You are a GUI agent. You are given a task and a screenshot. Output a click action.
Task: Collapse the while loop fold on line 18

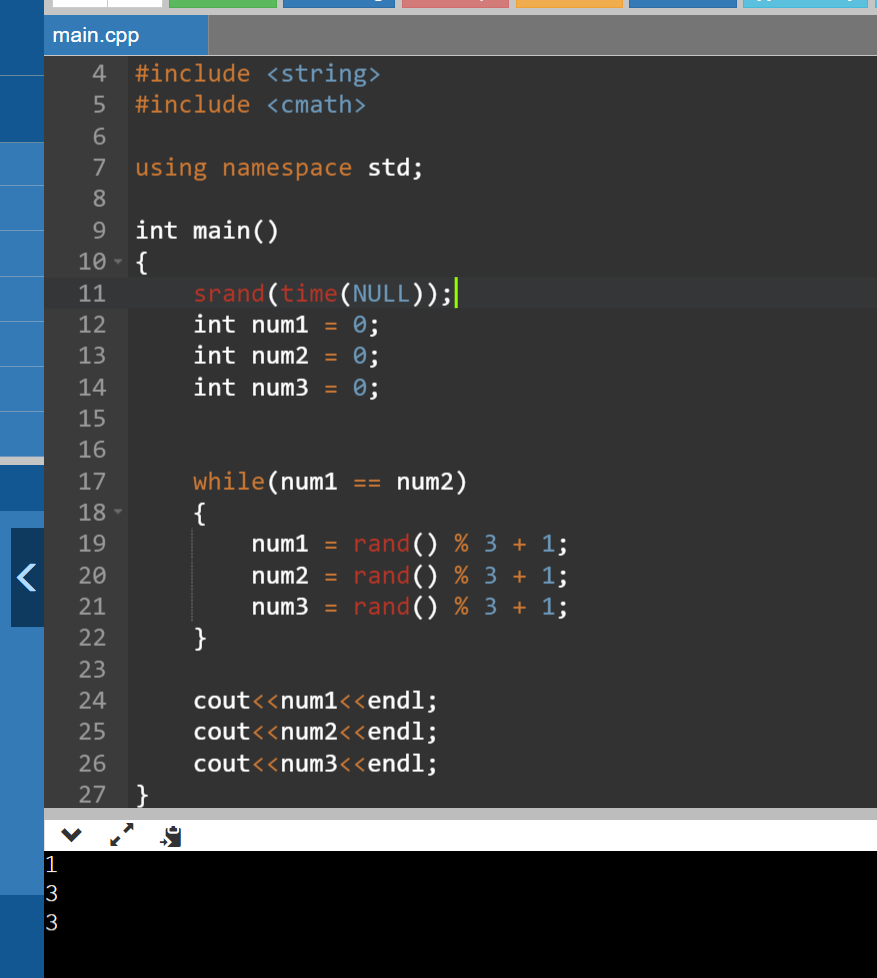coord(118,512)
